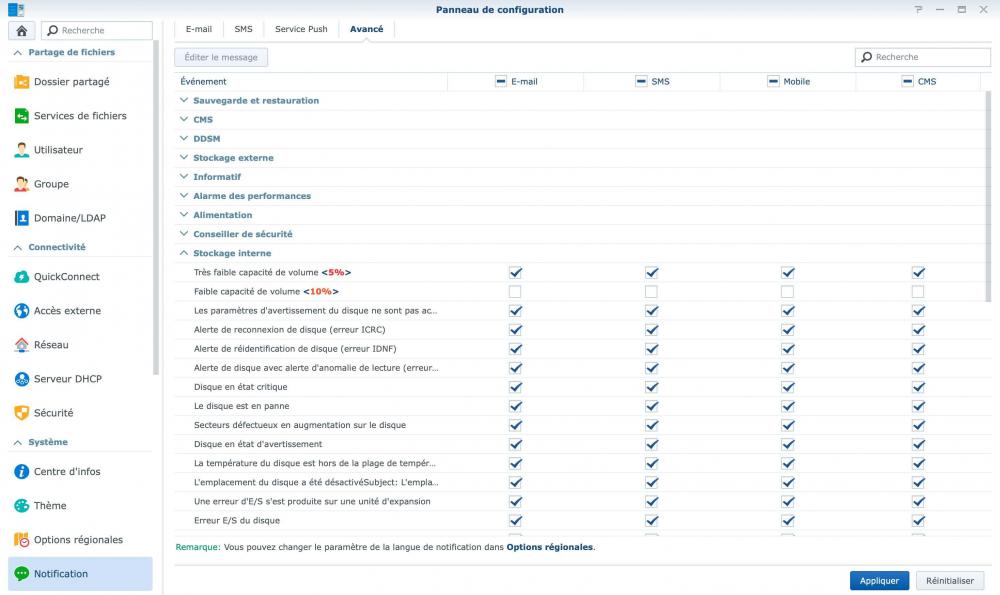Select the Utilisateur icon
Screen dimensions: 1000x595
point(22,150)
